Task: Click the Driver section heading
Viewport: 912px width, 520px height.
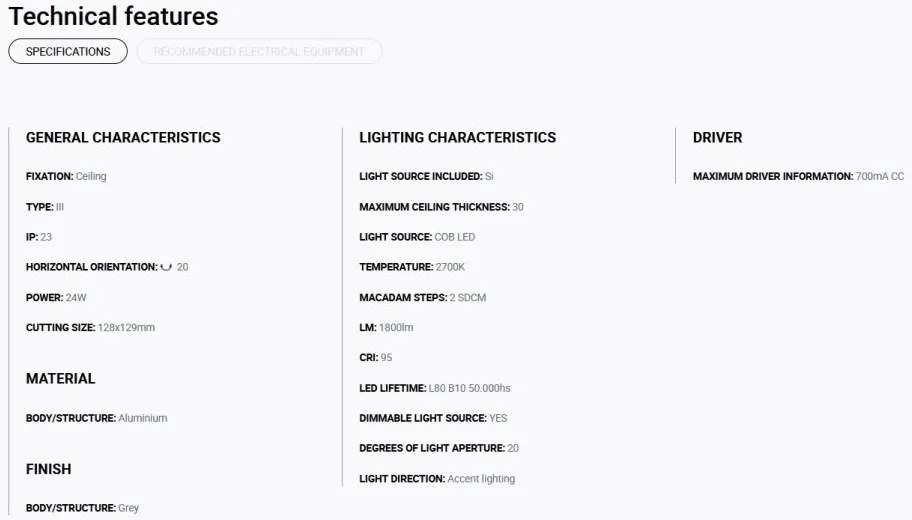Action: (717, 137)
